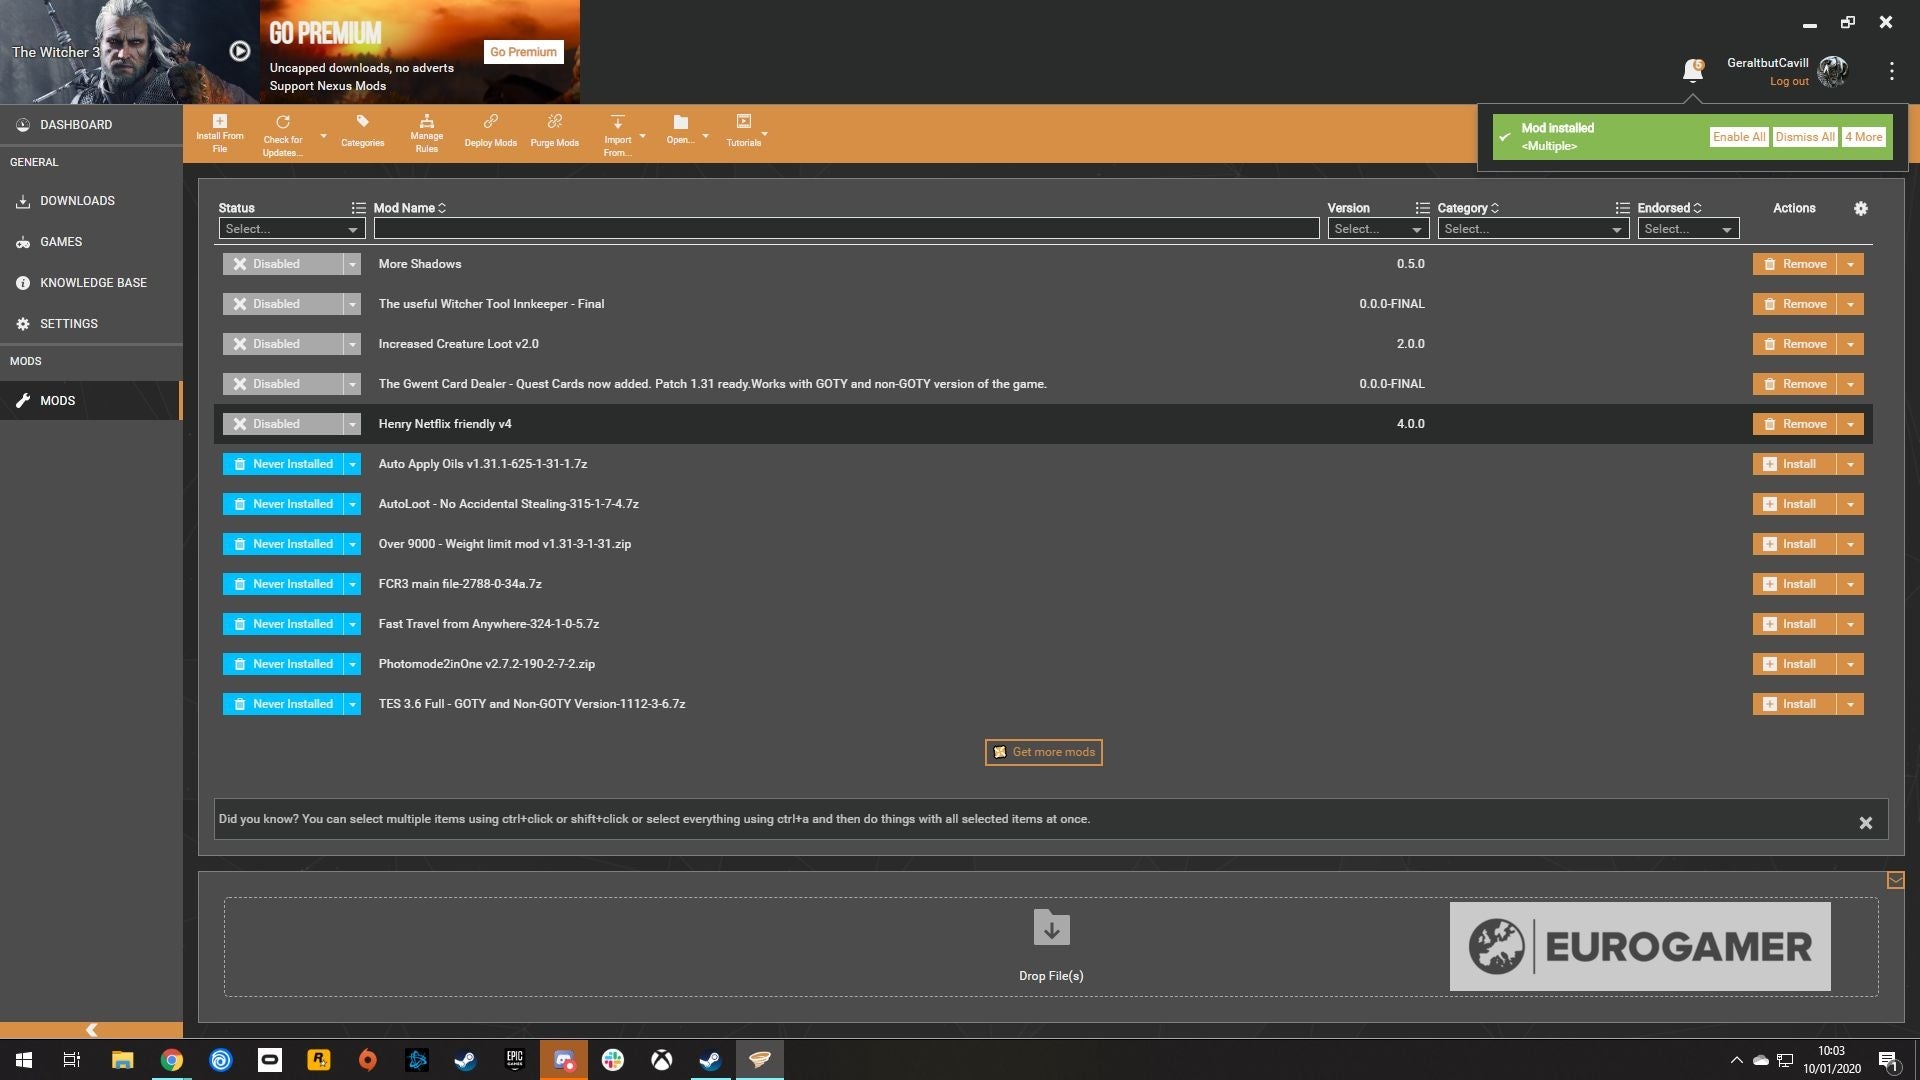
Task: Open Games in sidebar
Action: [x=91, y=242]
